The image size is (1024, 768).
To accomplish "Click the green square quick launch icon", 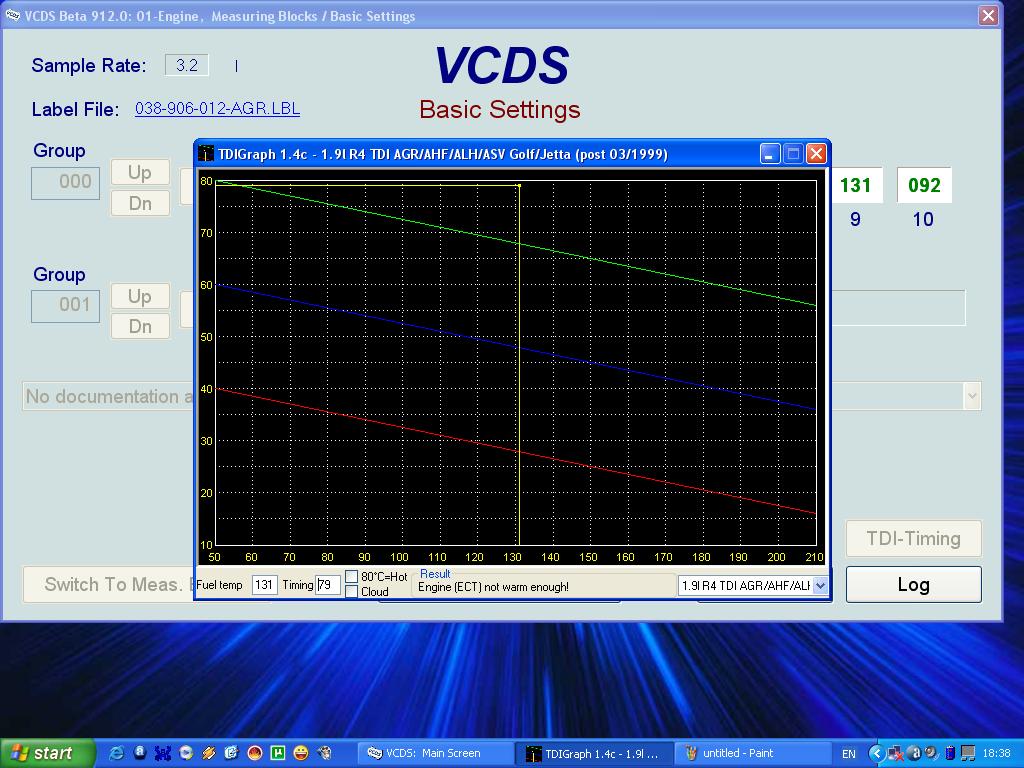I will pyautogui.click(x=278, y=753).
